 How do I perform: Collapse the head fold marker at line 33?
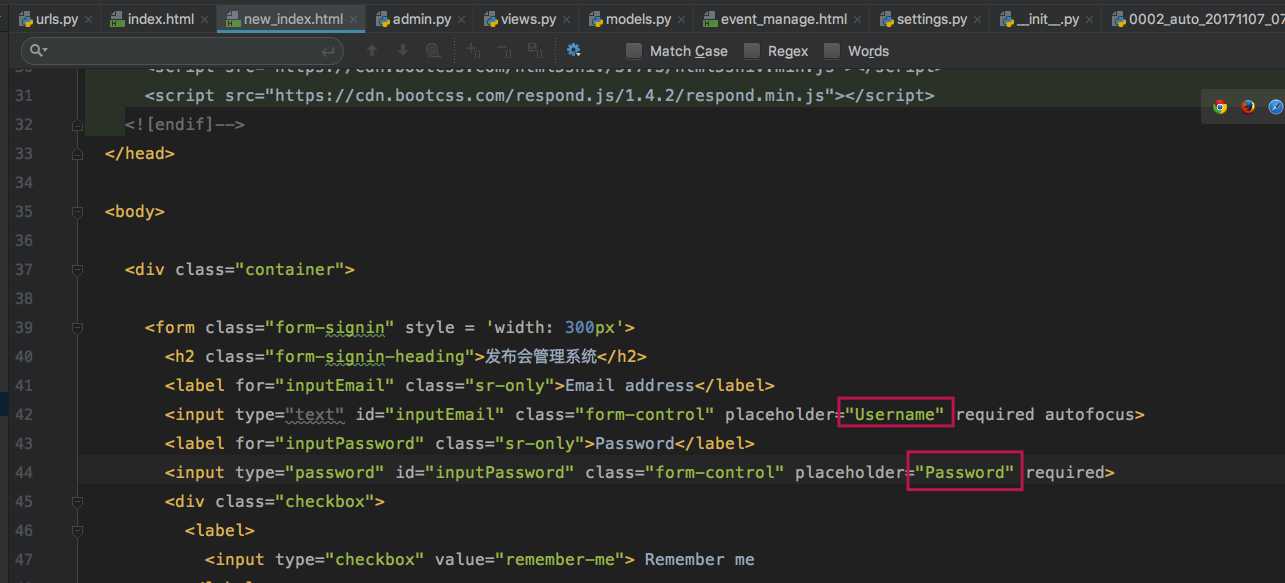tap(77, 154)
